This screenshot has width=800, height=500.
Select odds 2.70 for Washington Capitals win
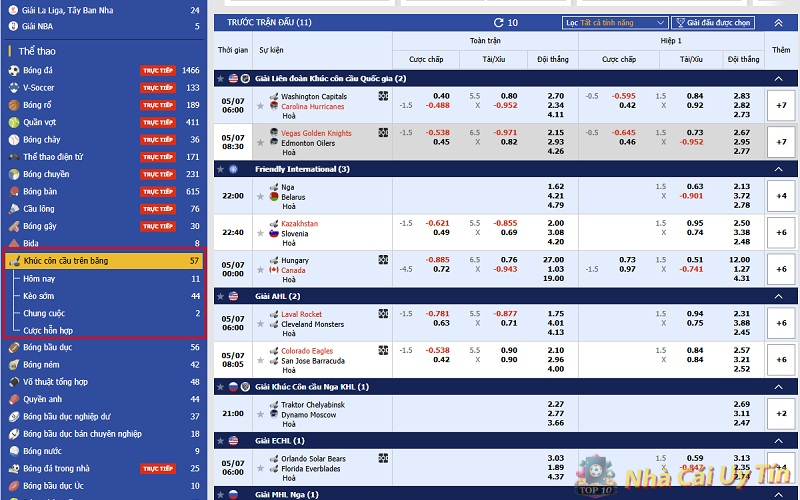tap(556, 96)
